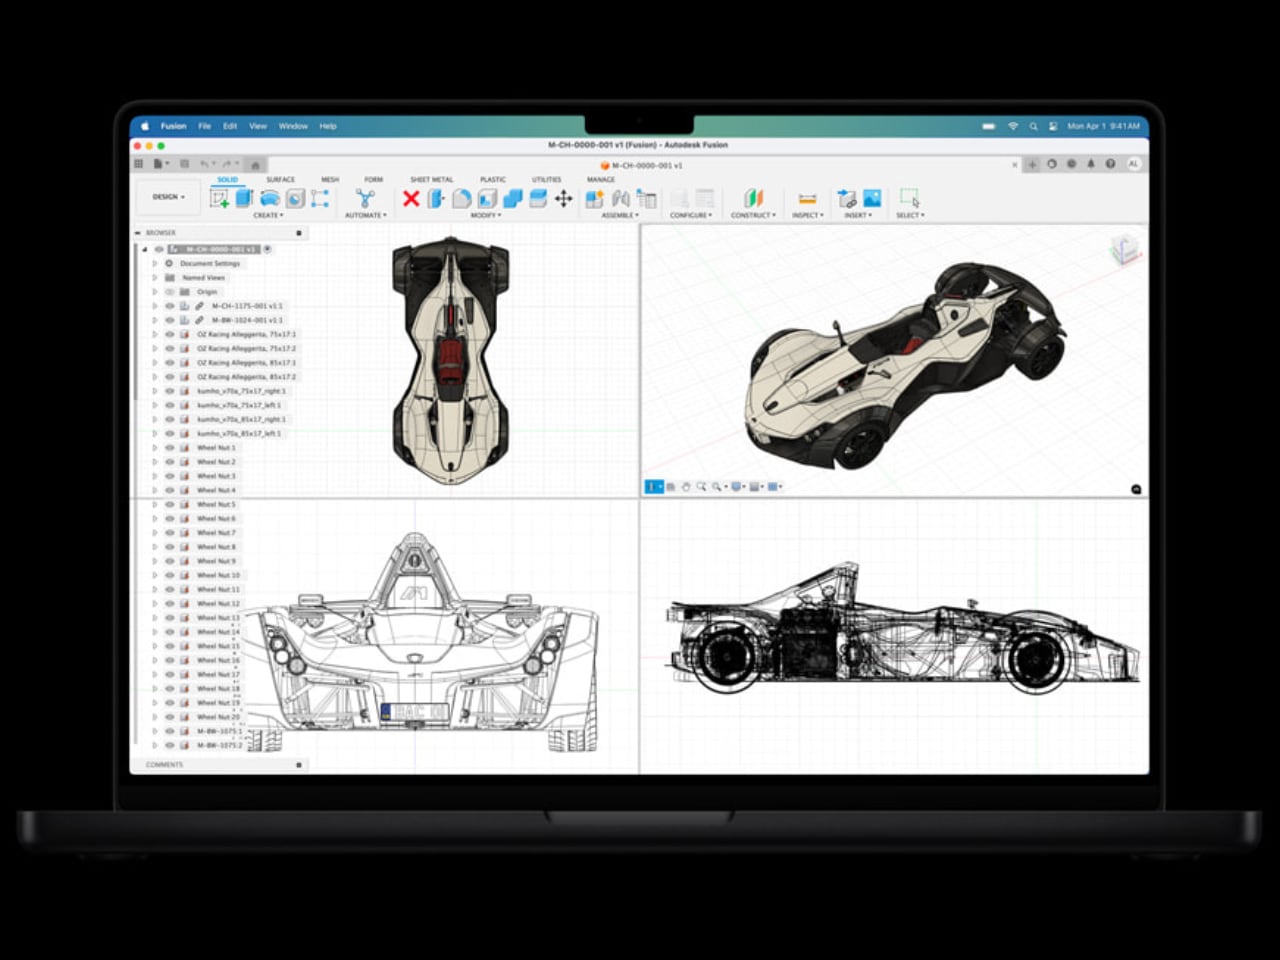The height and width of the screenshot is (960, 1280).
Task: Open the SELECT dropdown label
Action: [910, 215]
